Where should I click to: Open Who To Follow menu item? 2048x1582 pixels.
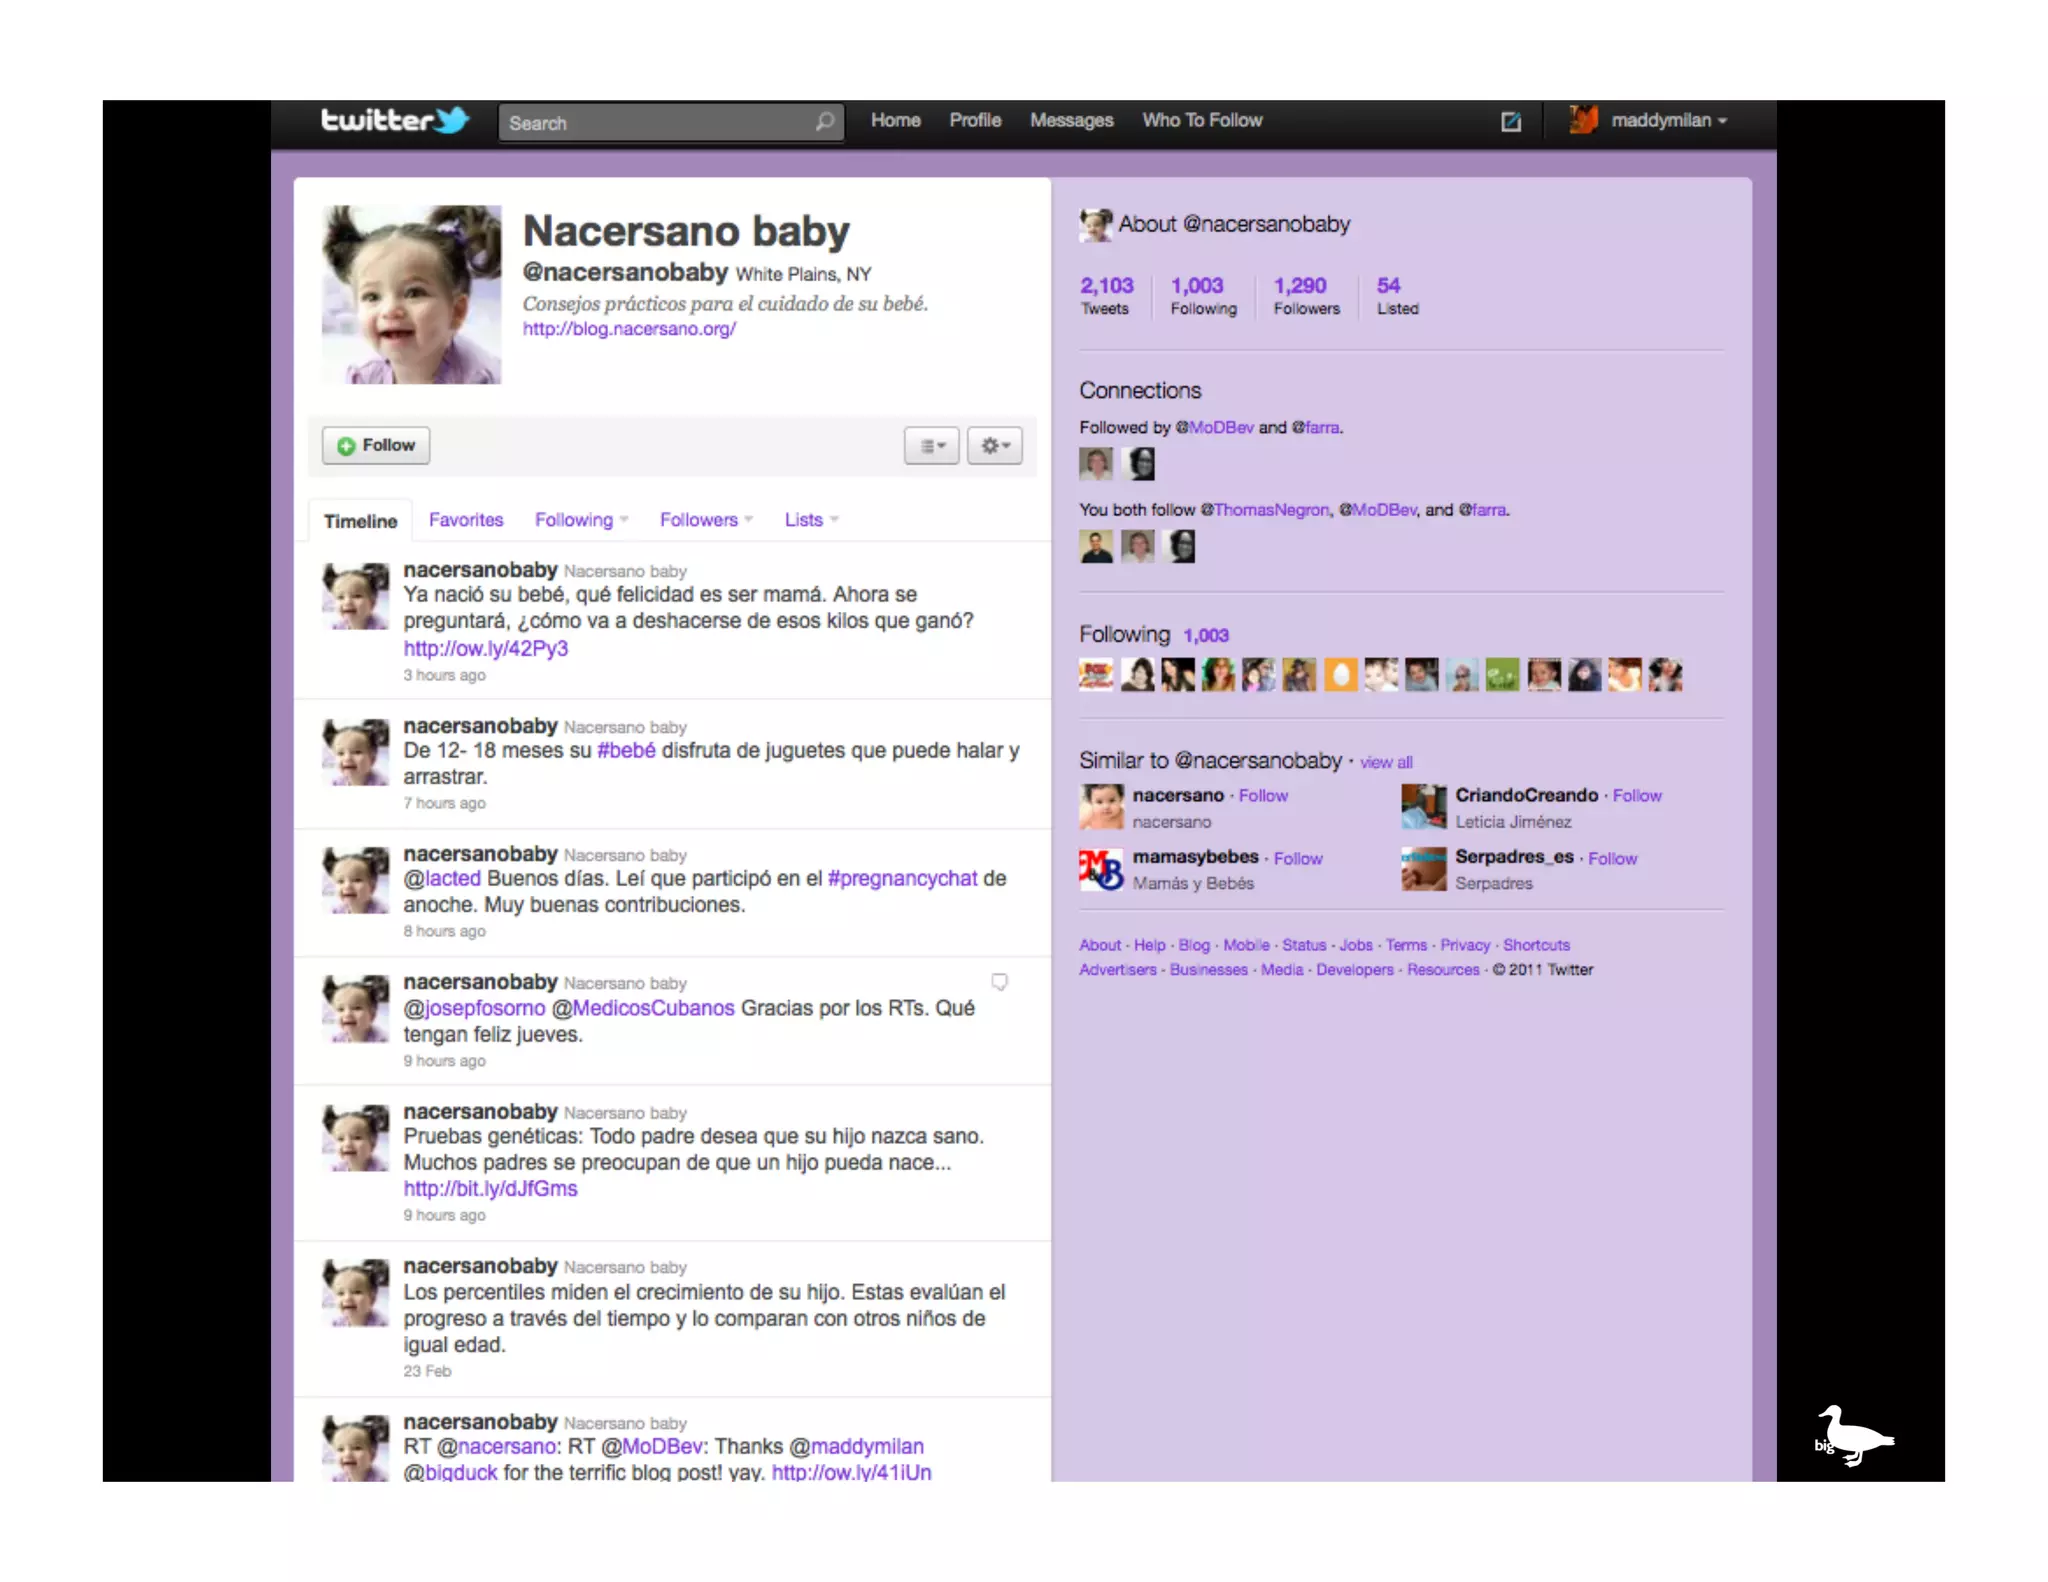point(1202,121)
